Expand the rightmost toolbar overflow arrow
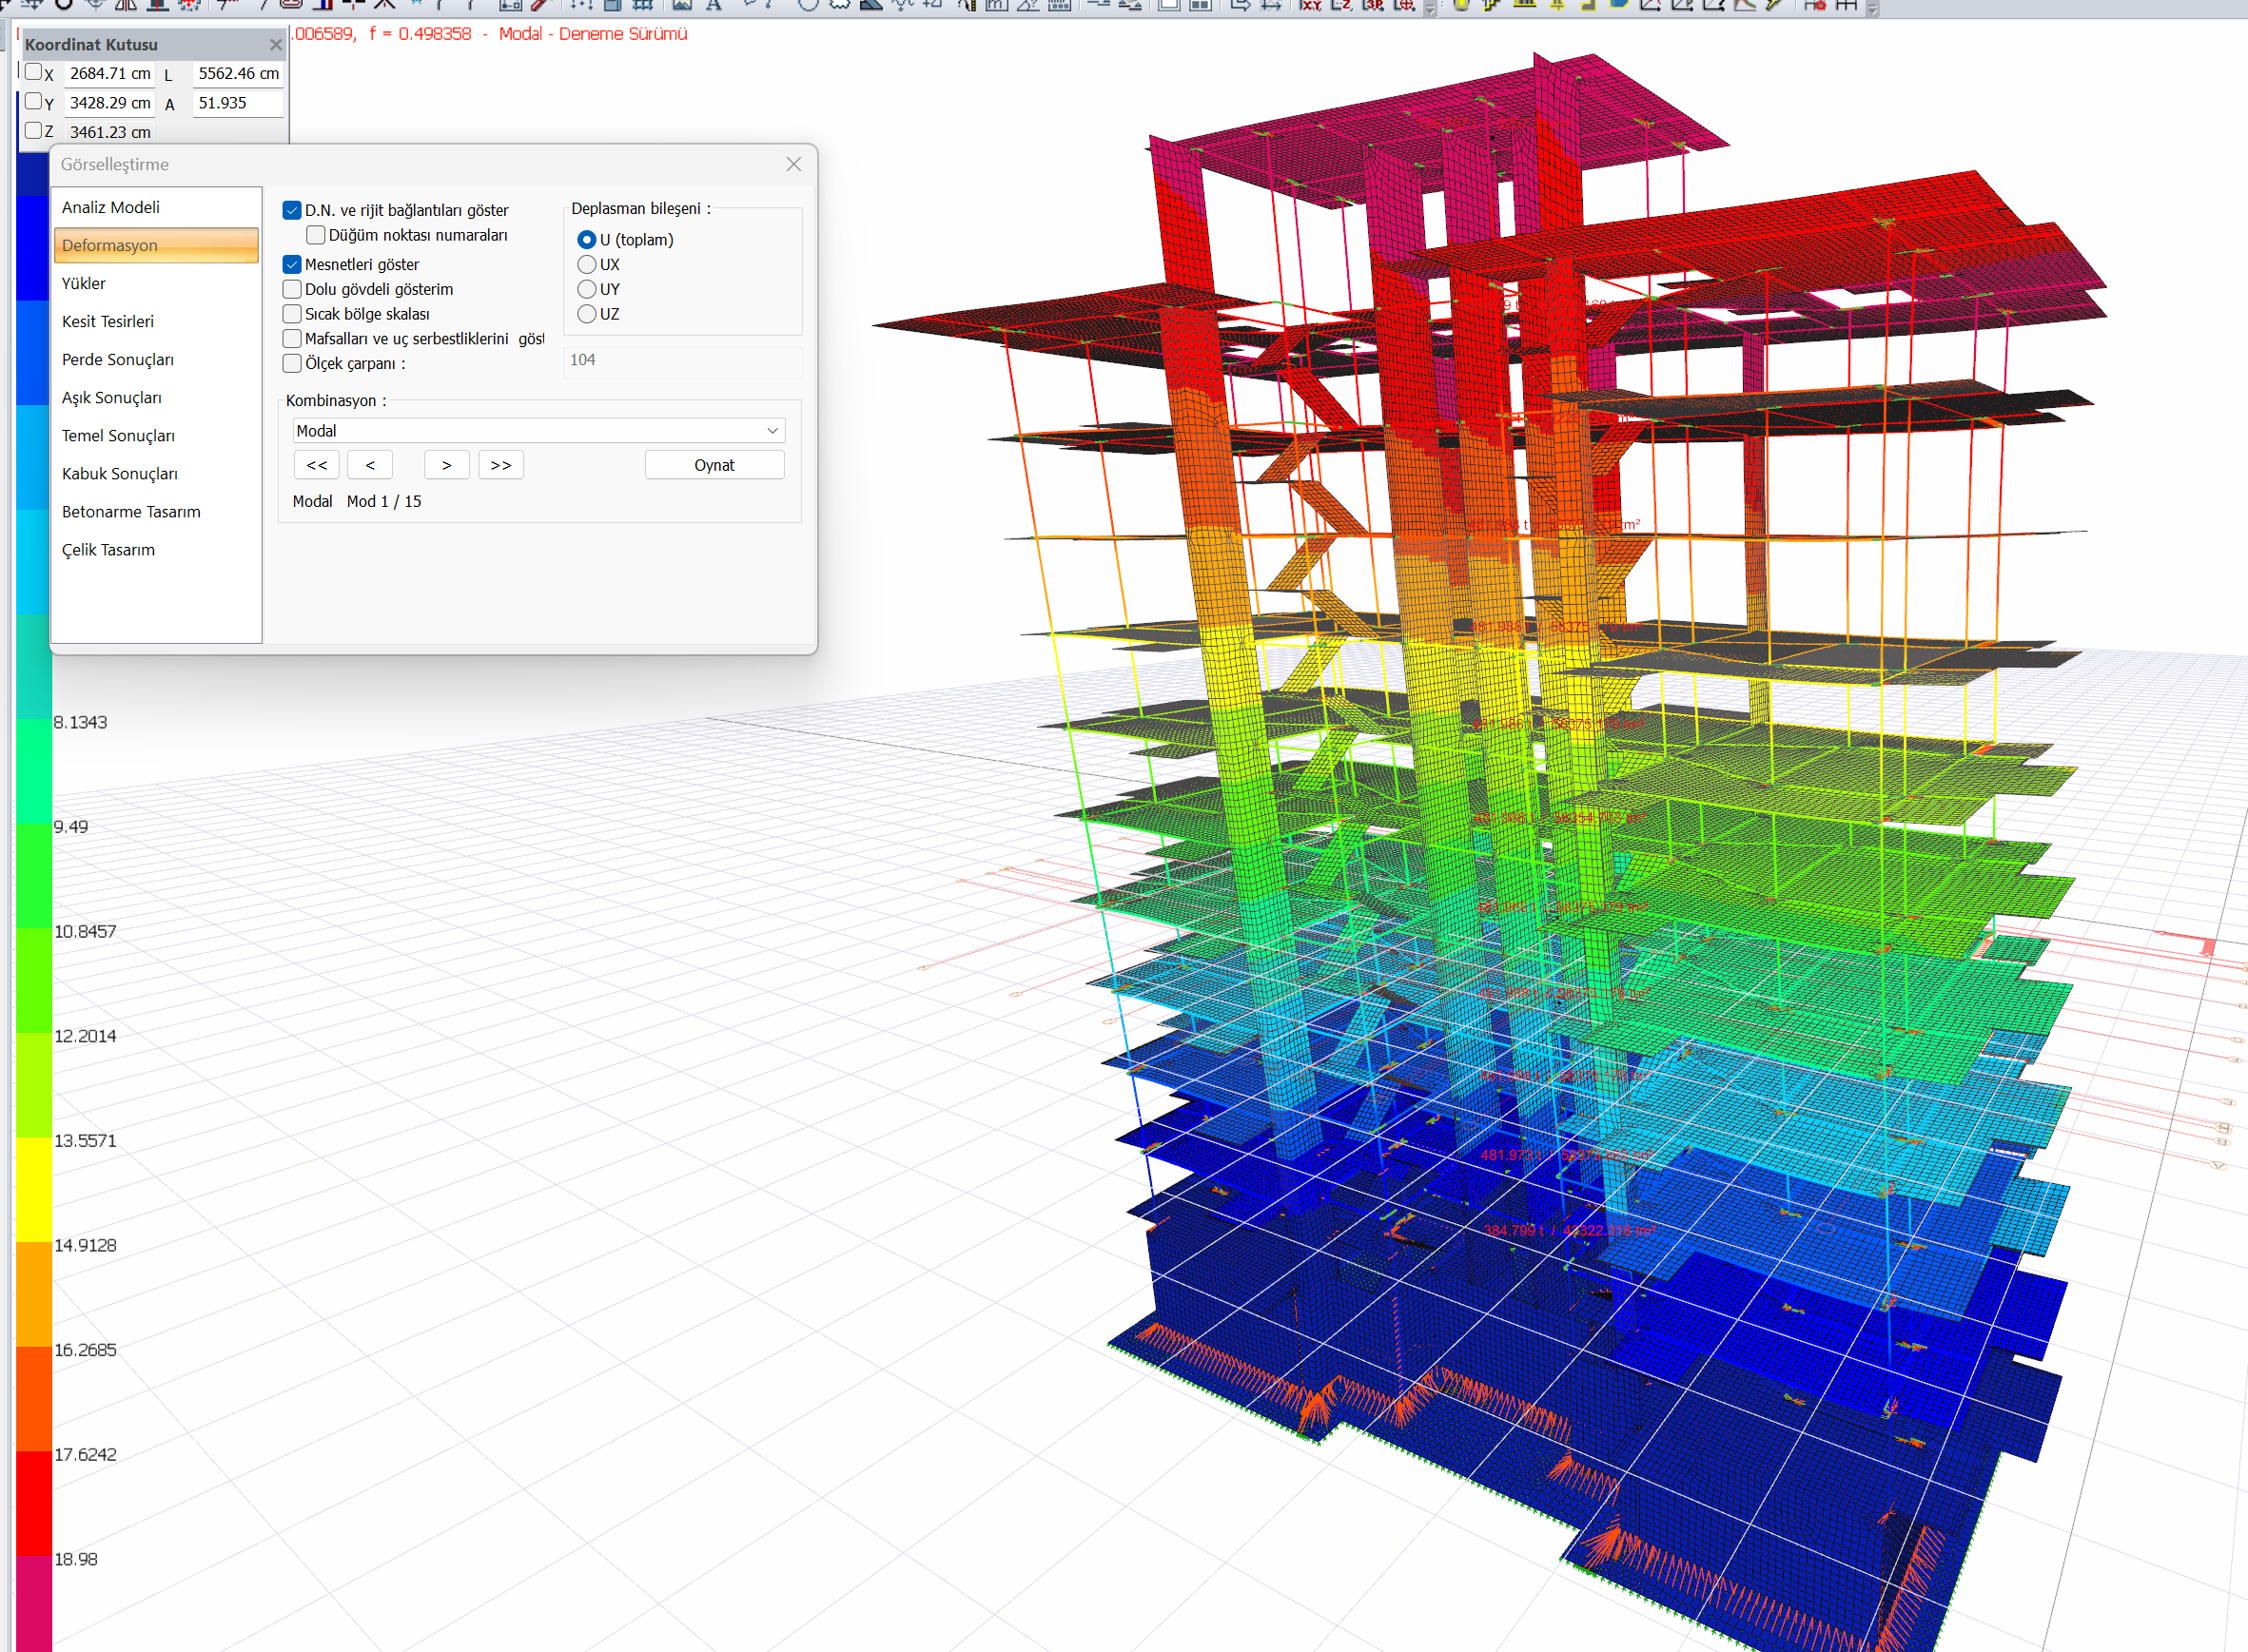This screenshot has width=2248, height=1652. click(x=1872, y=9)
